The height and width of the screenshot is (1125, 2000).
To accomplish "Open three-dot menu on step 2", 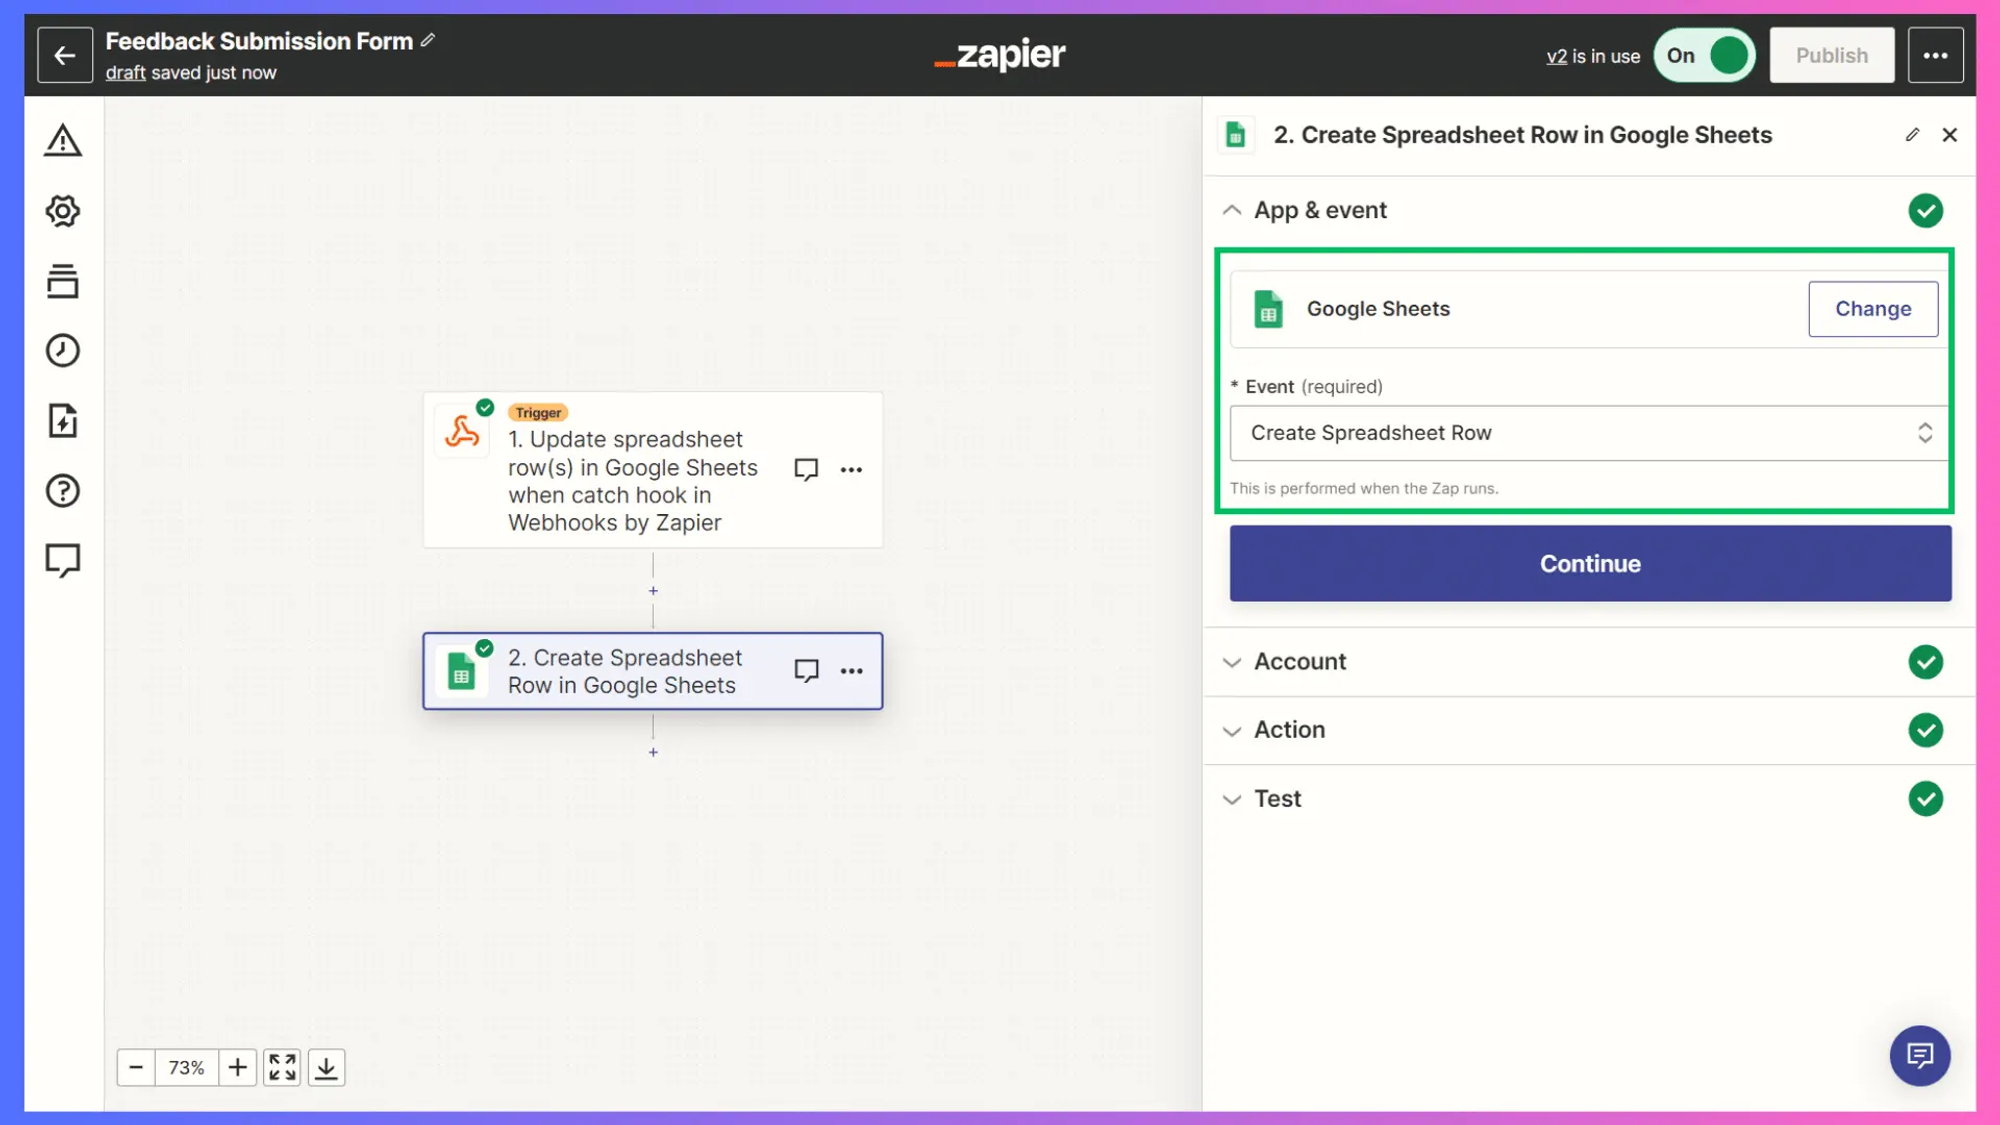I will [851, 671].
